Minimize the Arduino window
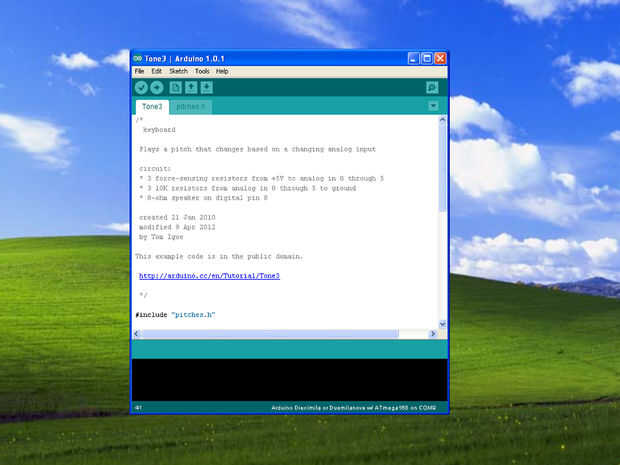Viewport: 620px width, 465px height. click(x=413, y=59)
